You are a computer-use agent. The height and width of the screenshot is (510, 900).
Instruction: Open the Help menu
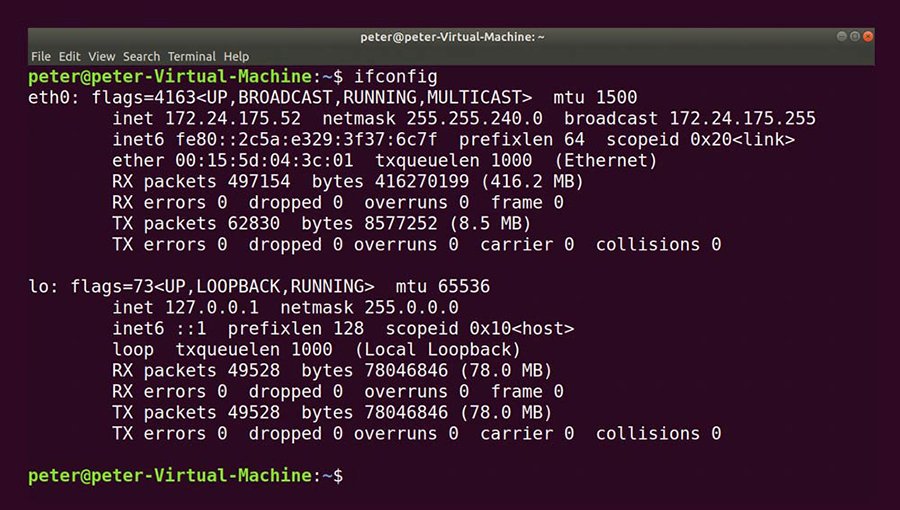pos(236,57)
